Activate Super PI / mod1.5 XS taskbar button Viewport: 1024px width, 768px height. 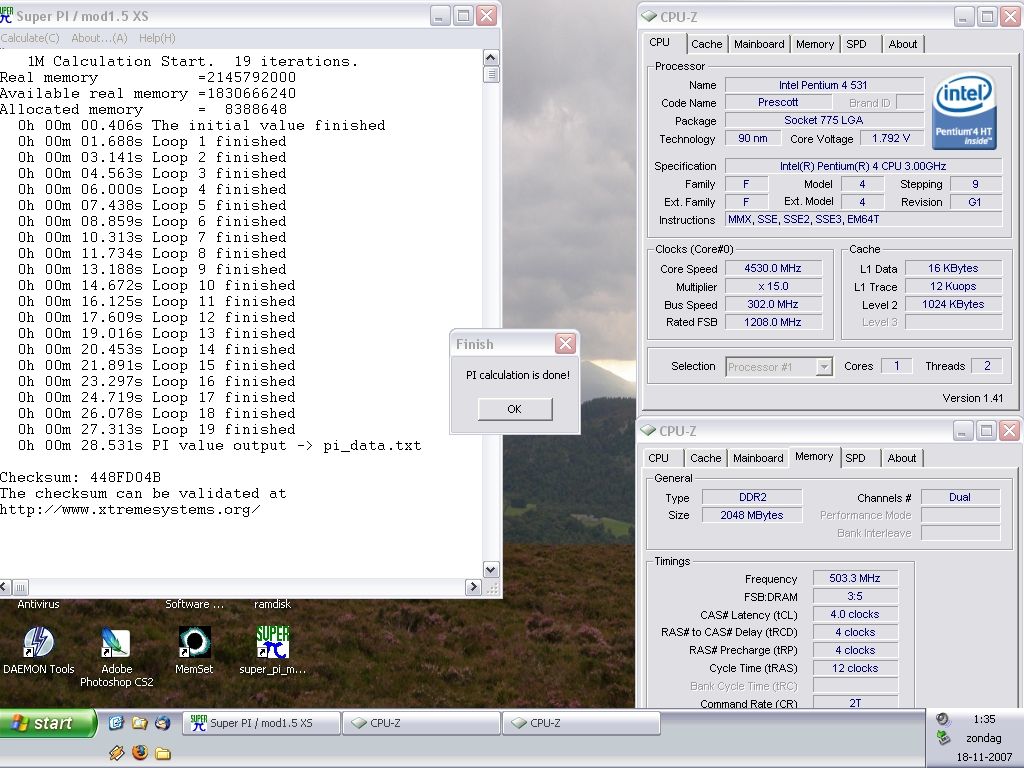(x=261, y=723)
